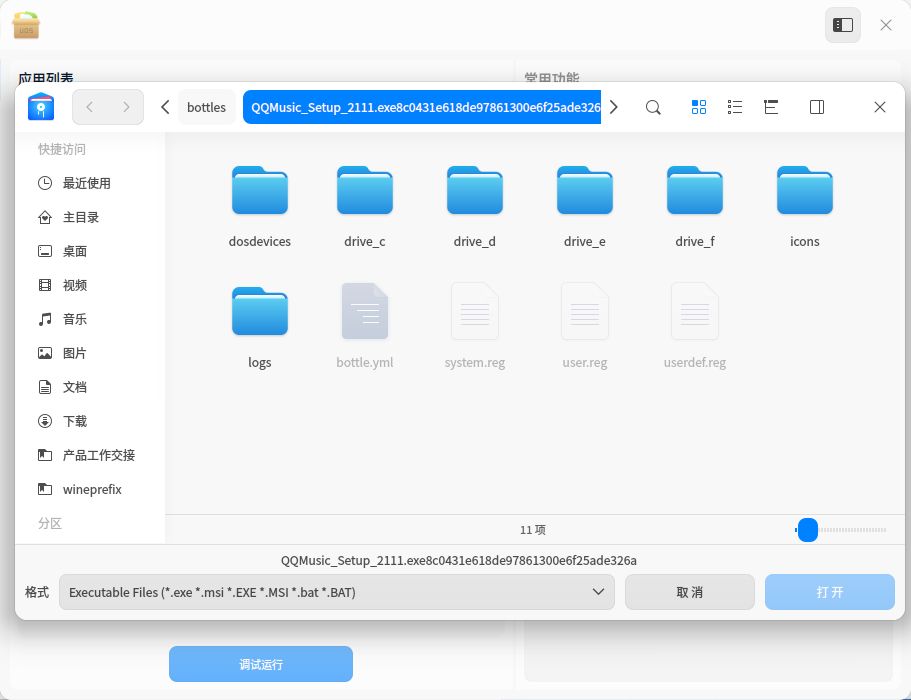Select the drive_f folder
The image size is (911, 700).
695,207
